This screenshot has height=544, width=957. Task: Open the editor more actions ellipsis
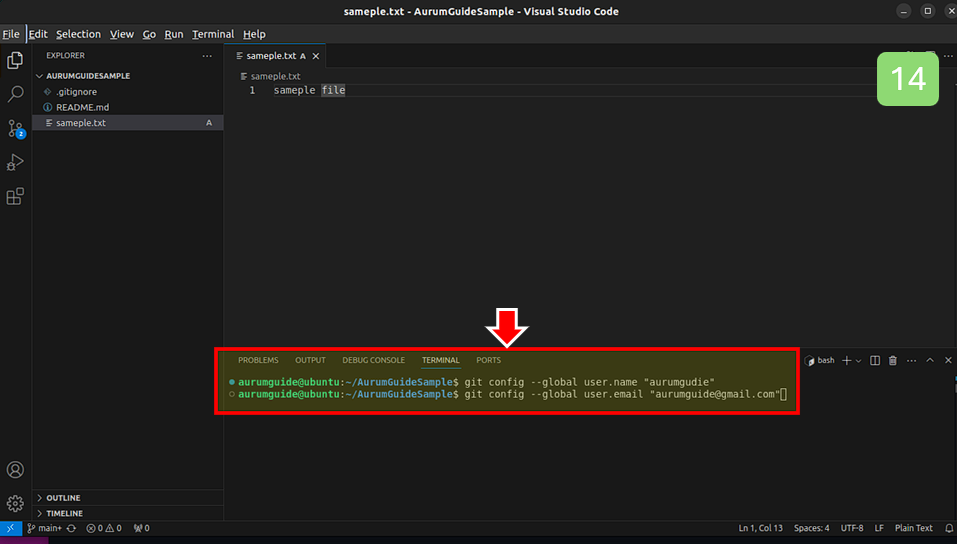click(948, 56)
